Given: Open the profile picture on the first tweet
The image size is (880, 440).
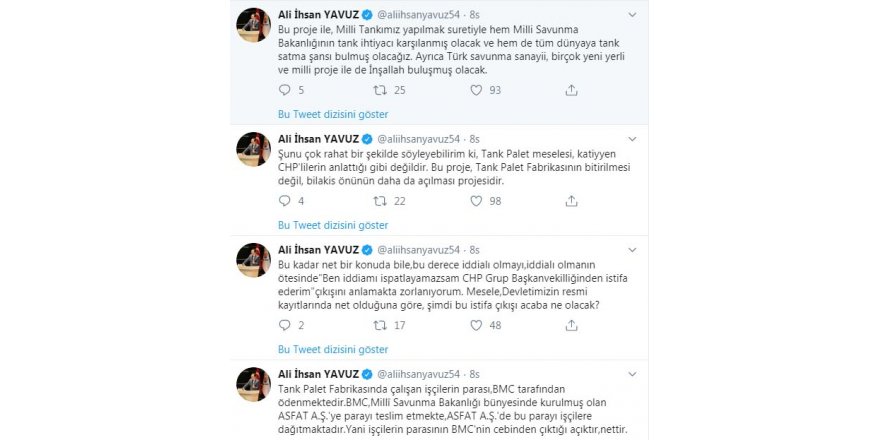Looking at the screenshot, I should [253, 26].
